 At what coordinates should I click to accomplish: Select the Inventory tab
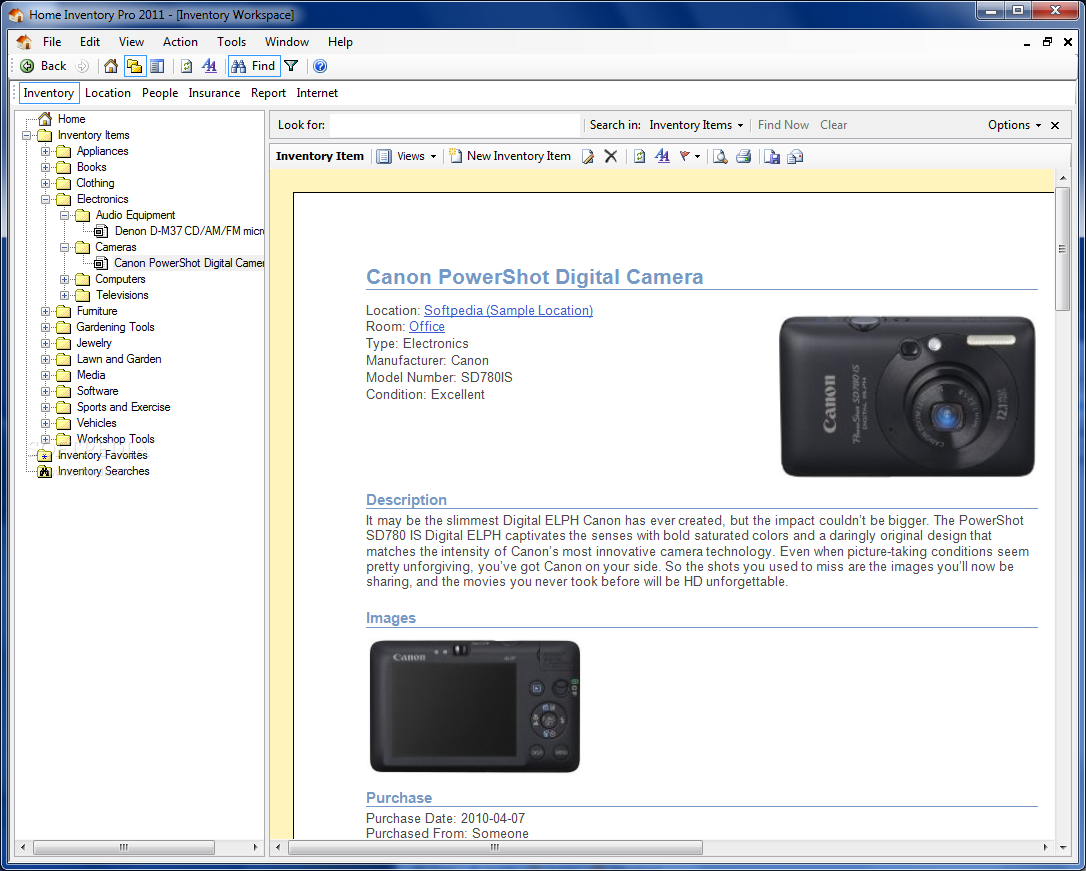tap(48, 93)
